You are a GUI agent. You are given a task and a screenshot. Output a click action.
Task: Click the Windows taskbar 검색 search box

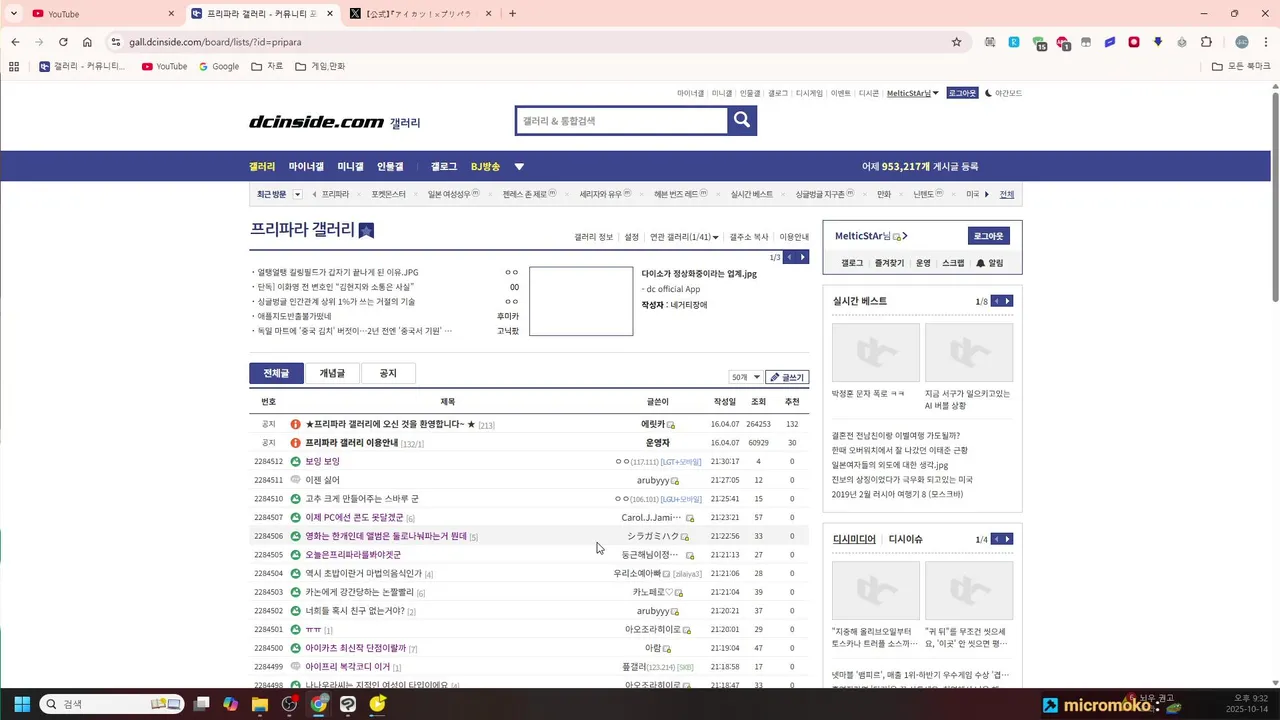(x=113, y=704)
